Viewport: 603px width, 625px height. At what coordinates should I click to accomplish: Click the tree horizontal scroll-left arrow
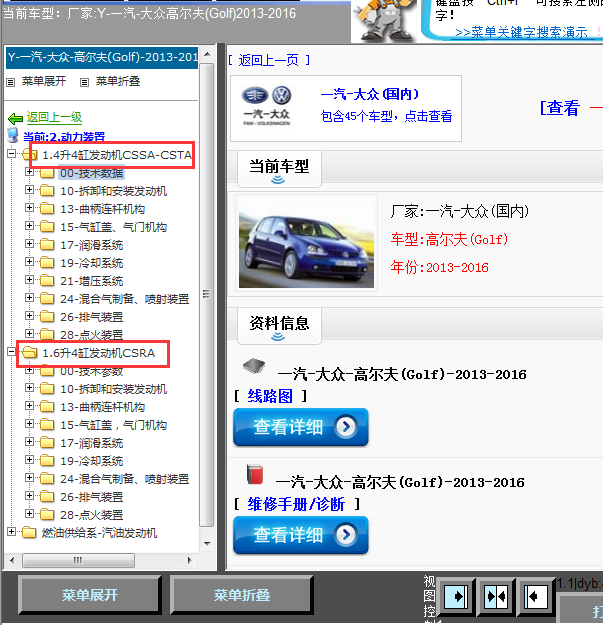(x=12, y=560)
